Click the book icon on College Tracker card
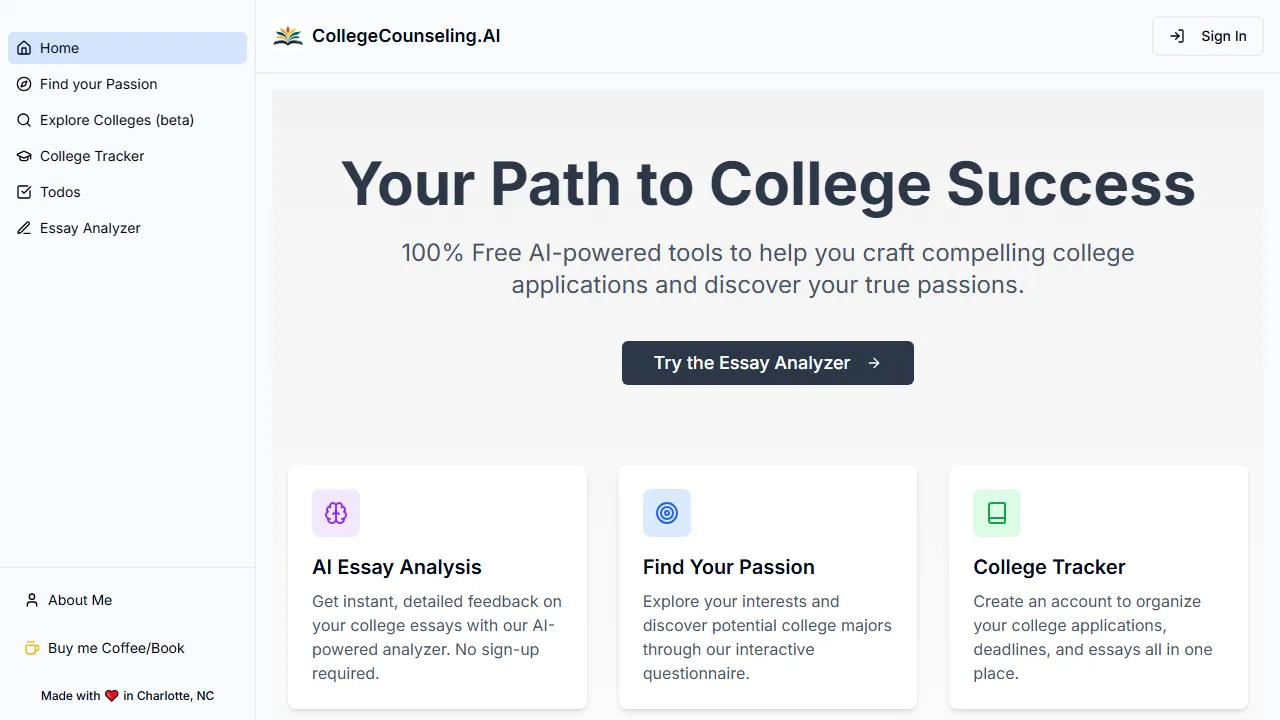Image resolution: width=1280 pixels, height=720 pixels. pos(997,513)
